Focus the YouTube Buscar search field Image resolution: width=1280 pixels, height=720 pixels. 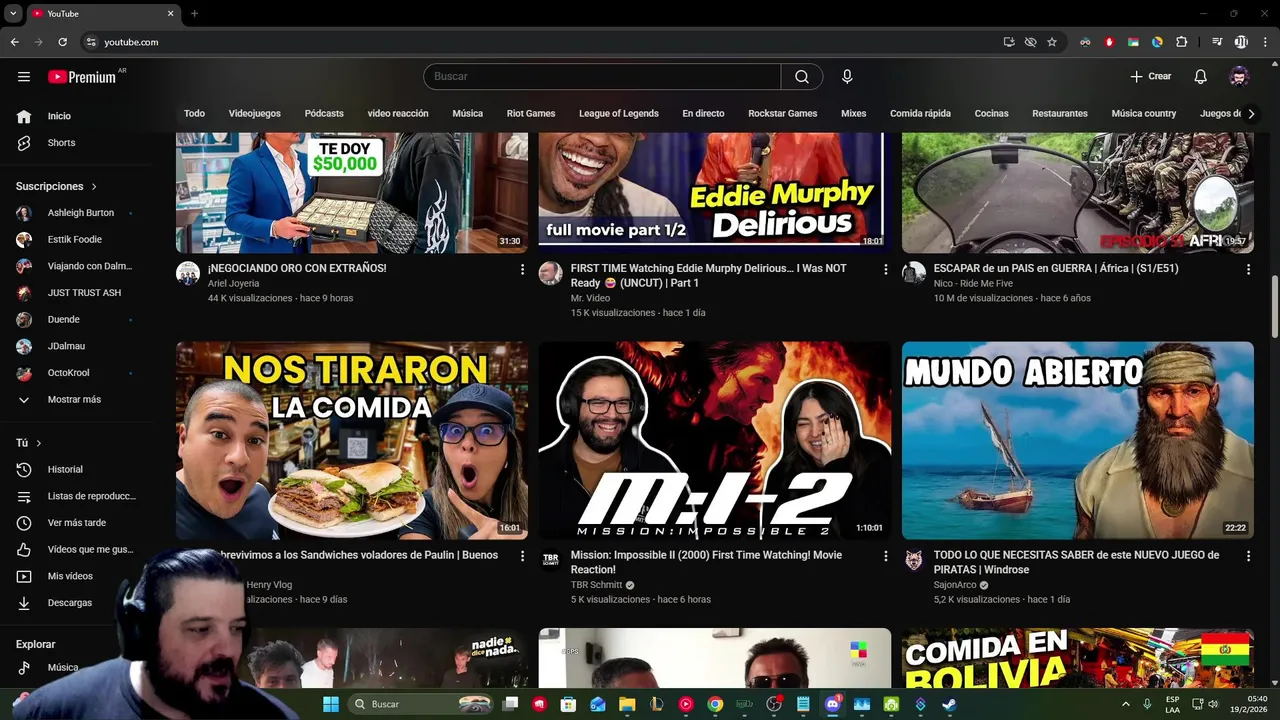tap(602, 77)
